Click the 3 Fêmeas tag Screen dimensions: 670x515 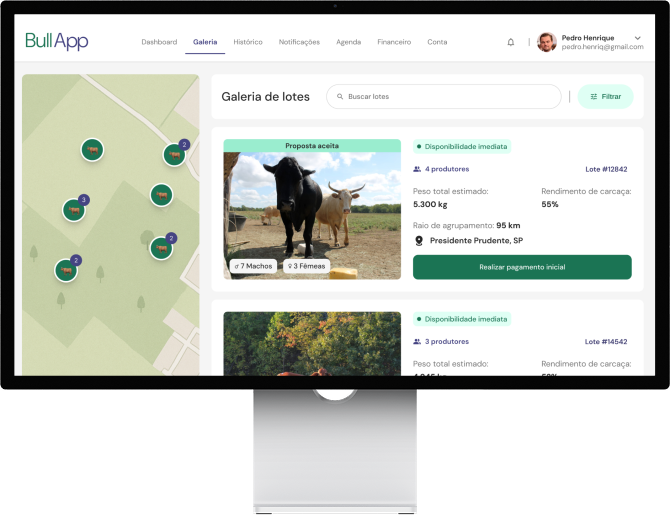306,266
